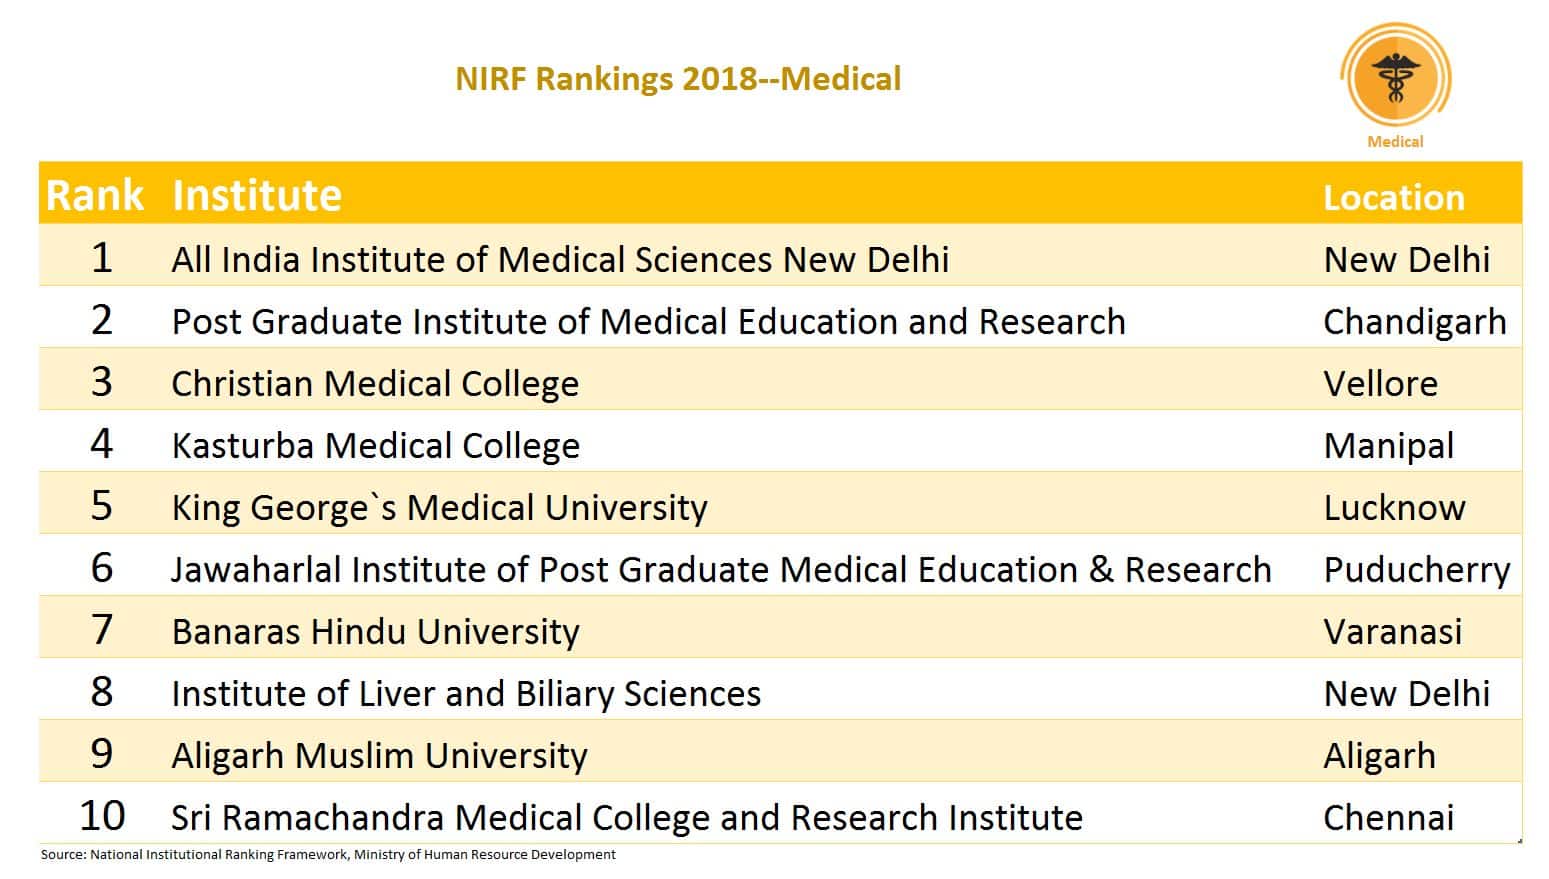Click the Chandigarh location cell

[1414, 322]
